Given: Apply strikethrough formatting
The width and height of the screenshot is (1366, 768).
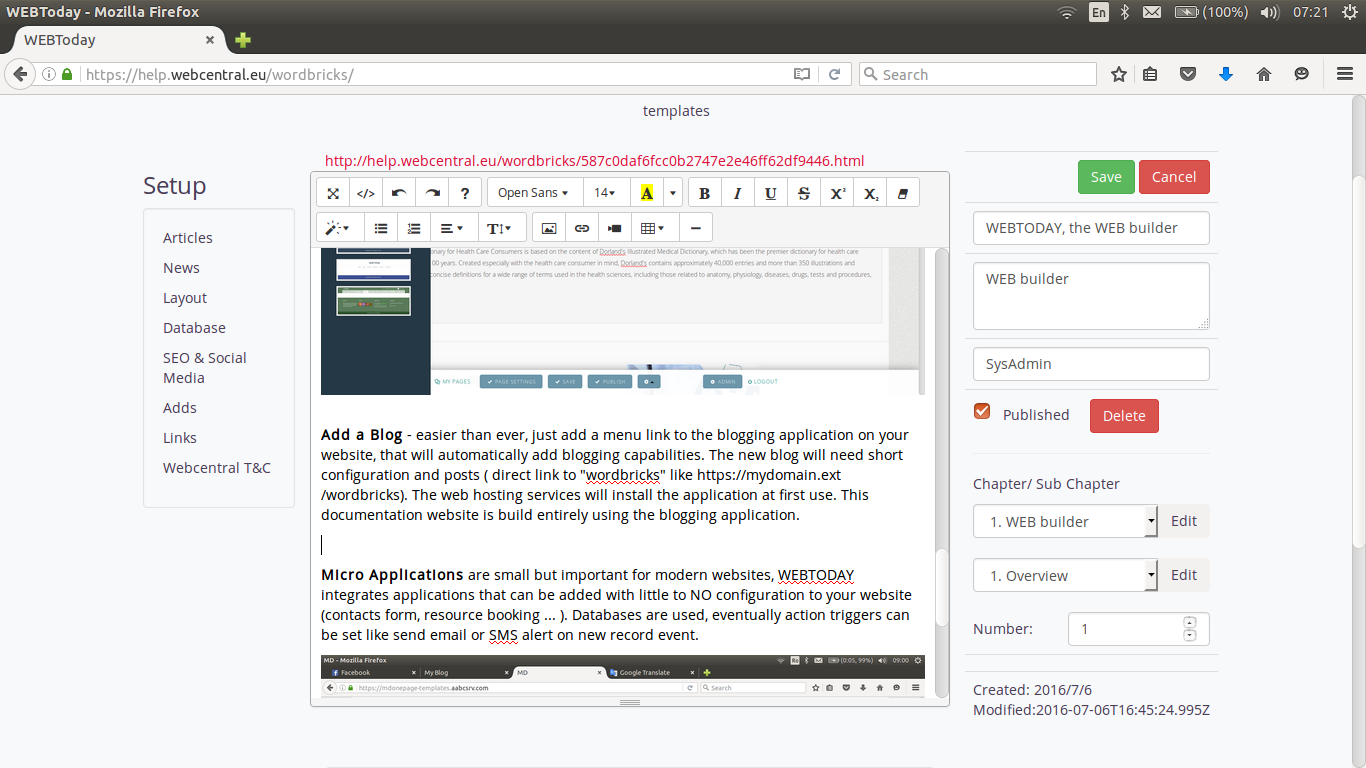Looking at the screenshot, I should coord(804,193).
